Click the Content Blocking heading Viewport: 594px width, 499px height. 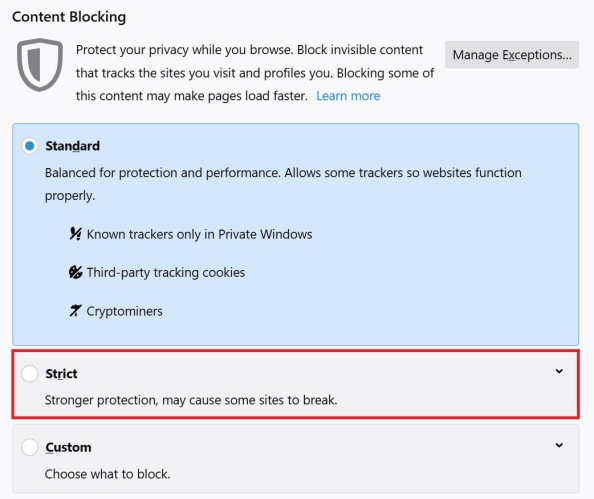69,17
